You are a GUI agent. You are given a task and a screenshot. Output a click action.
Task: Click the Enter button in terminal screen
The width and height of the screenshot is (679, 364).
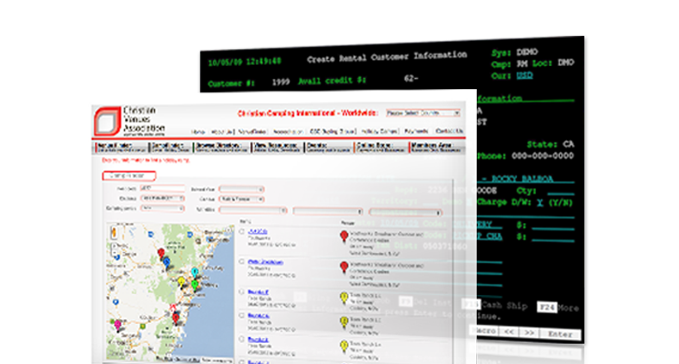pos(560,334)
